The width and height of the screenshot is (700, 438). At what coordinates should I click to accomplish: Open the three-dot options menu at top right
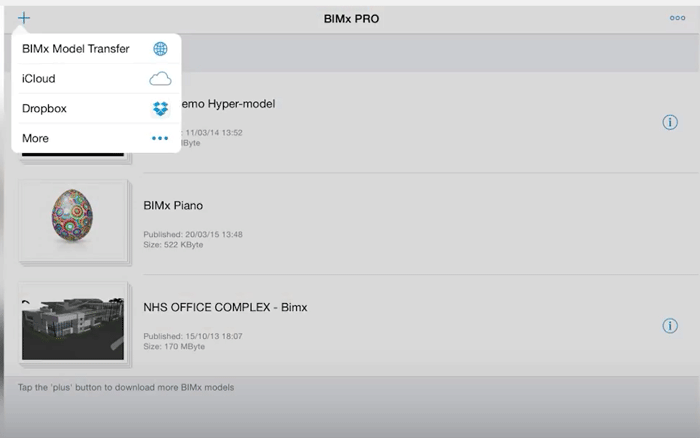tap(677, 18)
